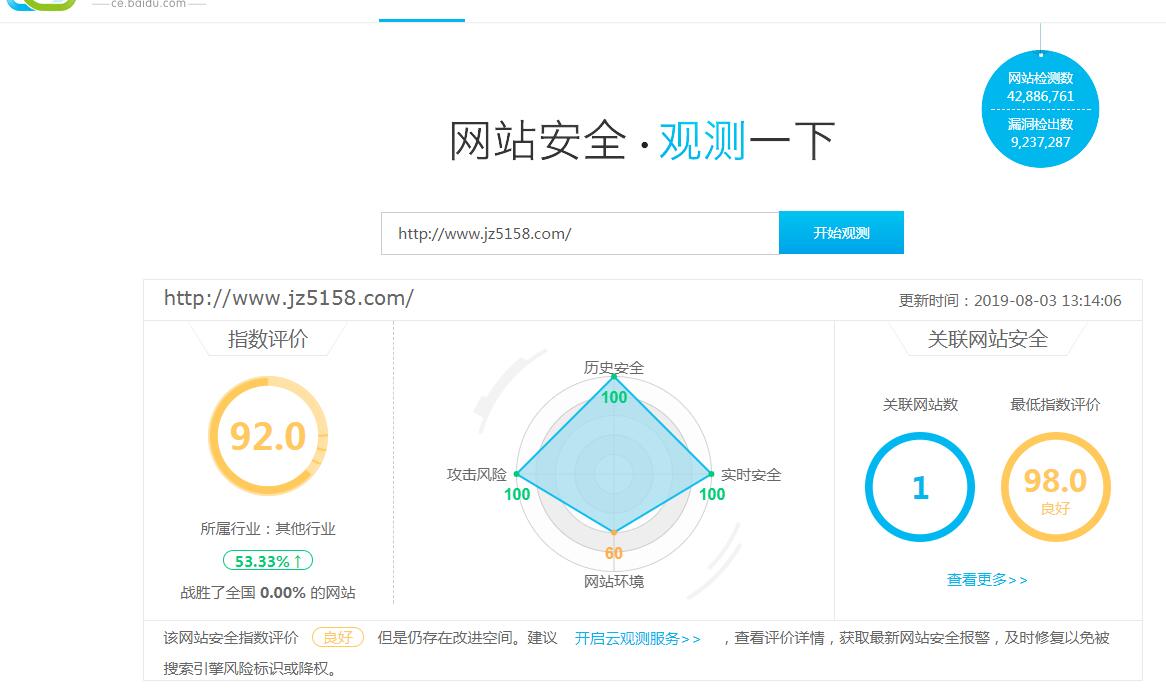The image size is (1166, 690).
Task: Click the ce.baidu.com logo at top left
Action: [x=104, y=4]
